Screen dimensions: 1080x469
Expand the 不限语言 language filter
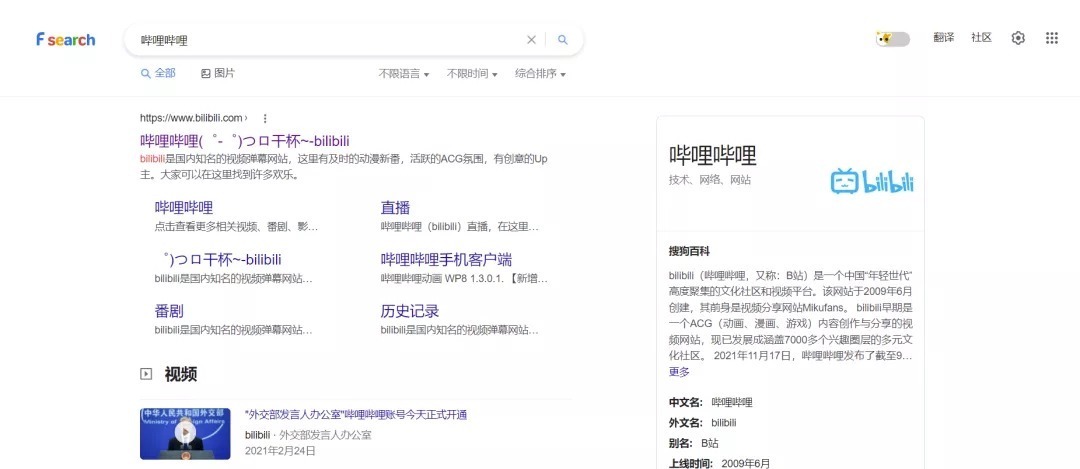403,74
